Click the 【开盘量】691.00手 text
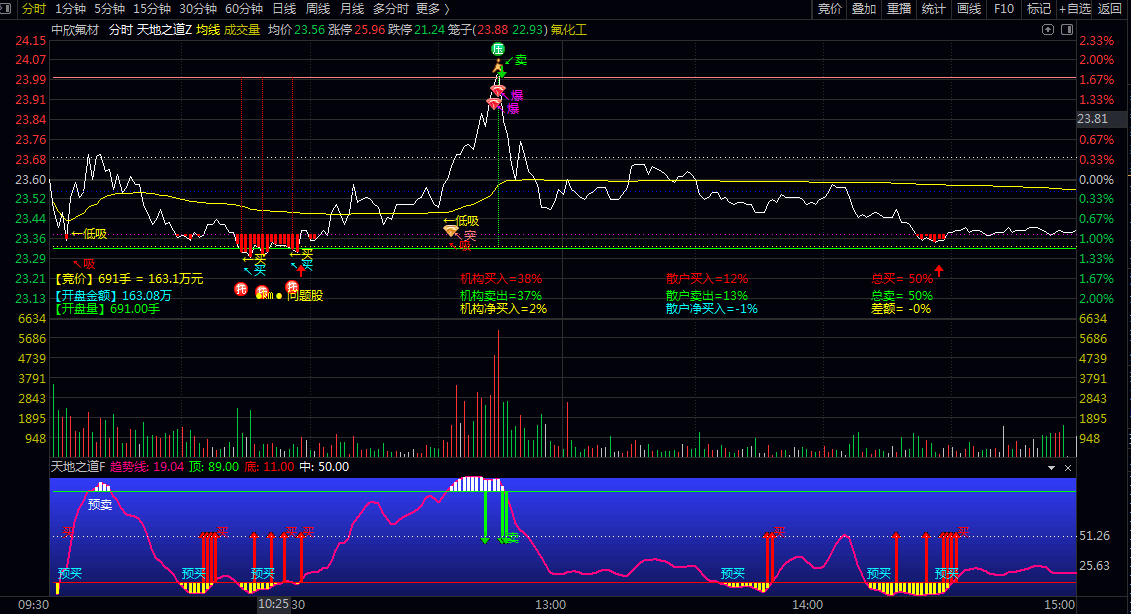Viewport: 1131px width, 614px height. pyautogui.click(x=106, y=309)
